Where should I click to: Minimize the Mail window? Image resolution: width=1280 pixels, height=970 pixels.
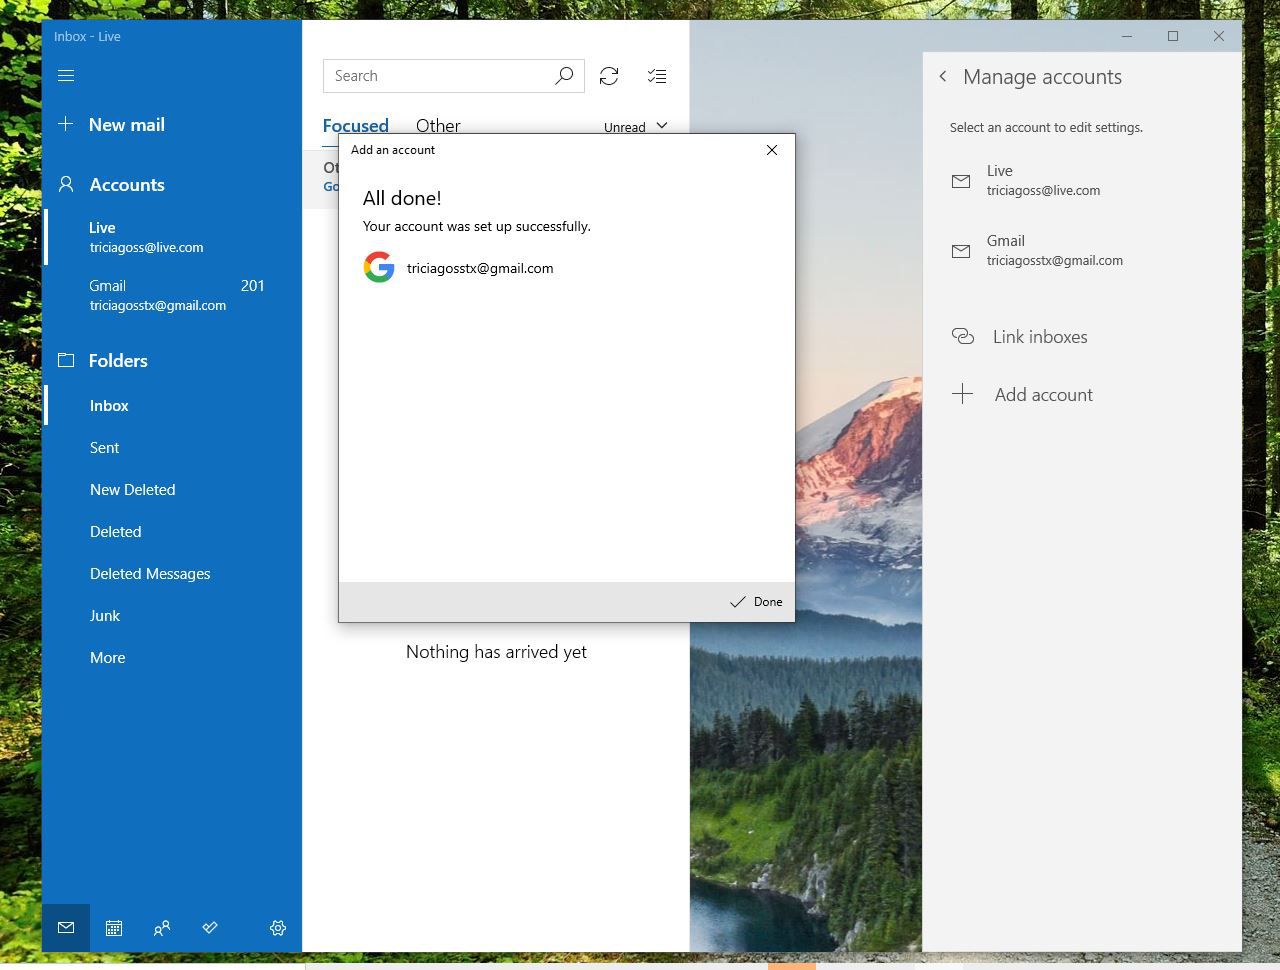(x=1127, y=36)
